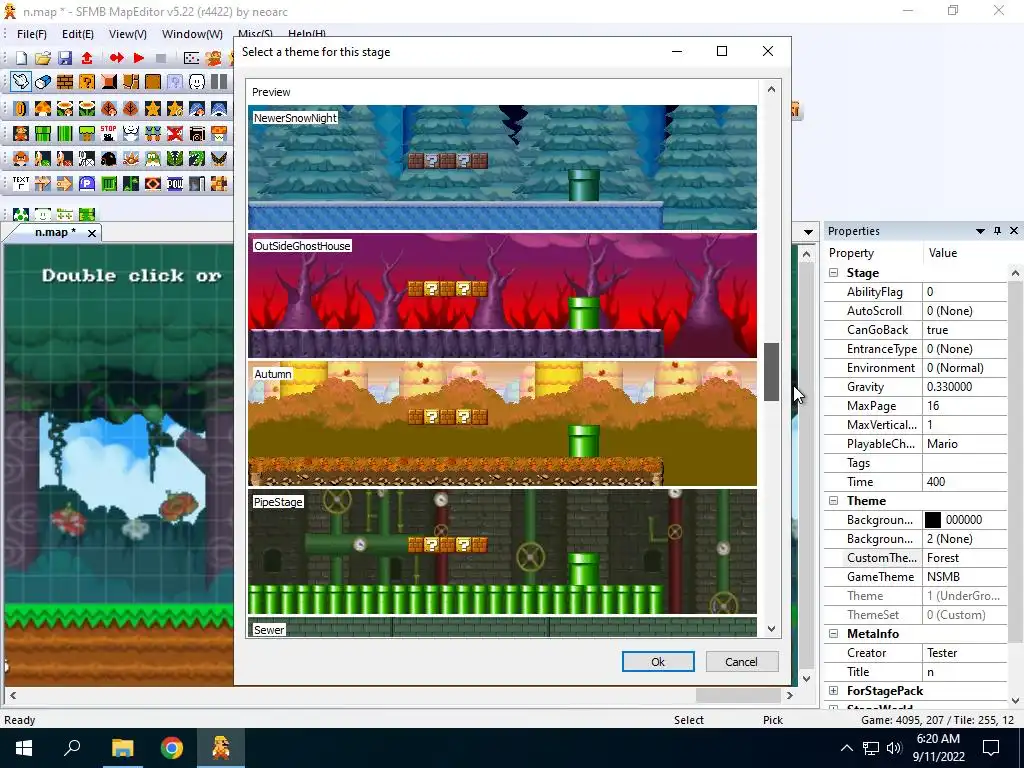This screenshot has width=1024, height=768.
Task: Open Windows Start menu
Action: 24,748
